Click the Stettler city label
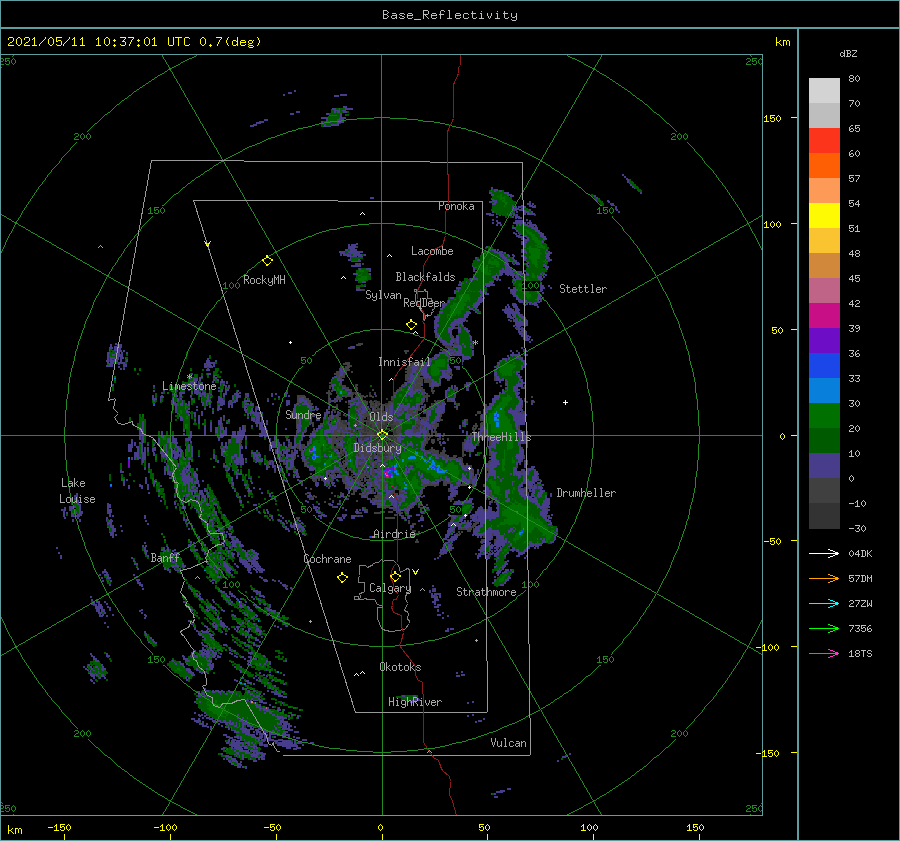Image resolution: width=900 pixels, height=841 pixels. (583, 289)
